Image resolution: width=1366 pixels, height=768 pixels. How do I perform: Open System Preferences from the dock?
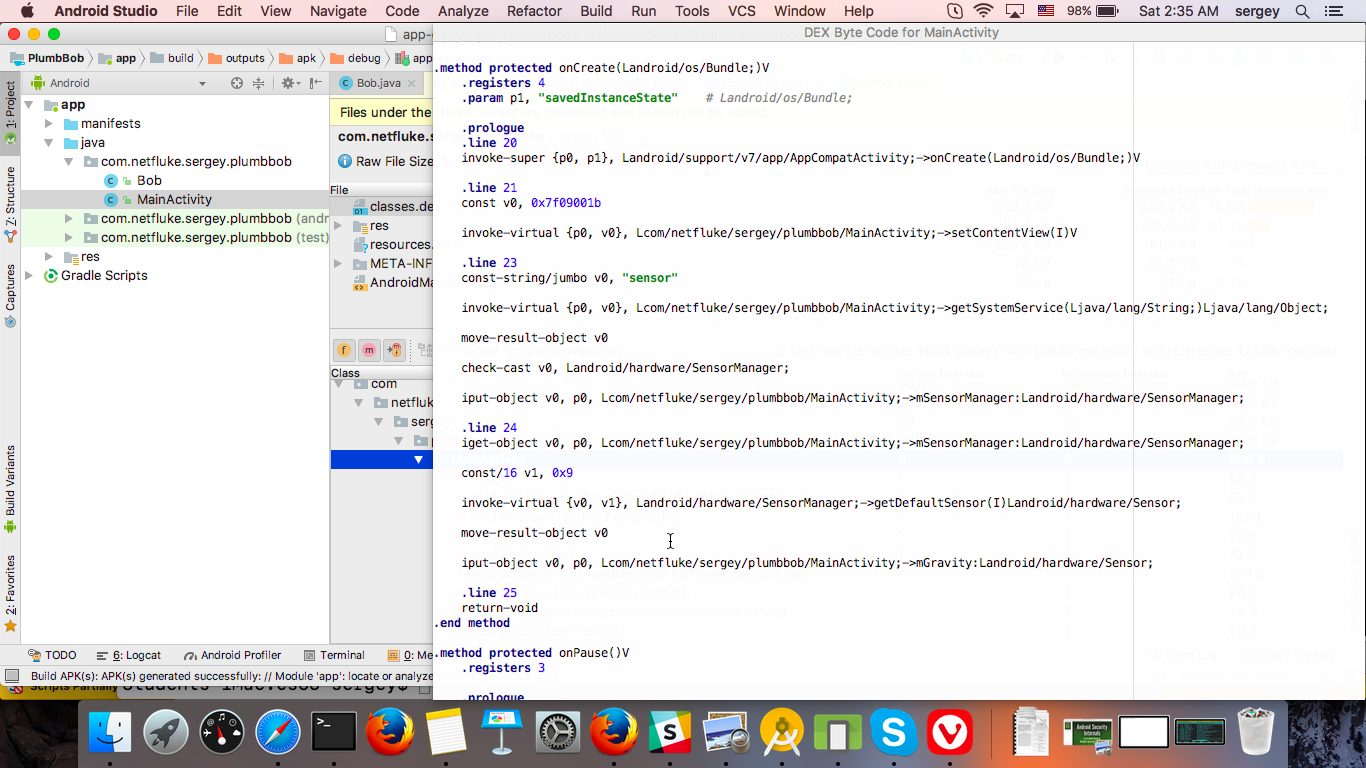pyautogui.click(x=558, y=733)
